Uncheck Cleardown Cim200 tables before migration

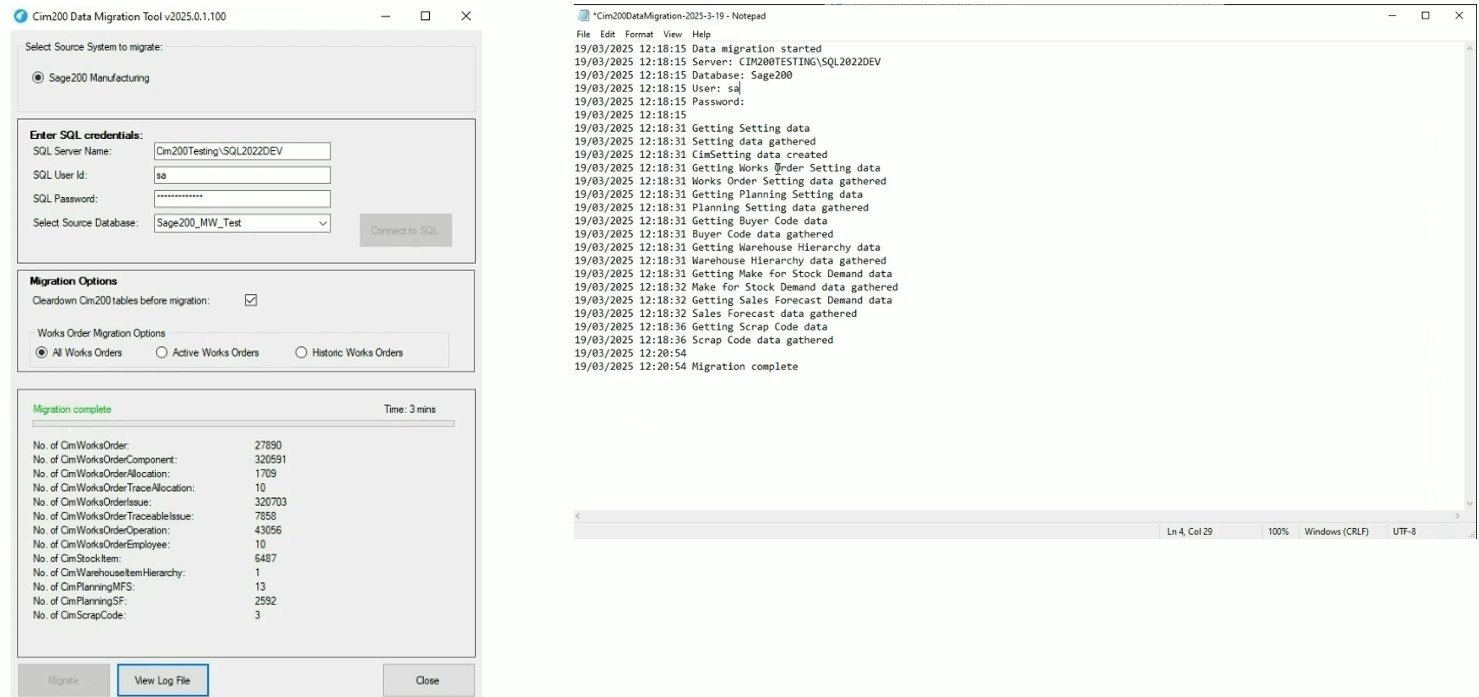tap(251, 300)
